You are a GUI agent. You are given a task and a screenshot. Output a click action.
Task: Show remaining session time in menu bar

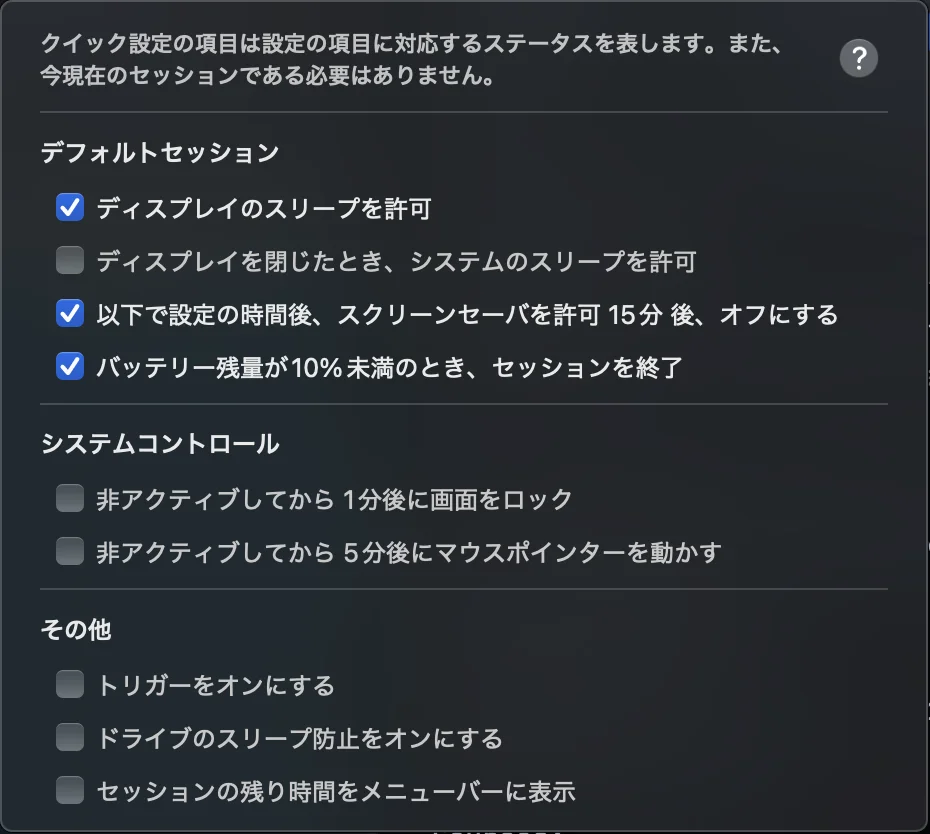click(x=69, y=790)
